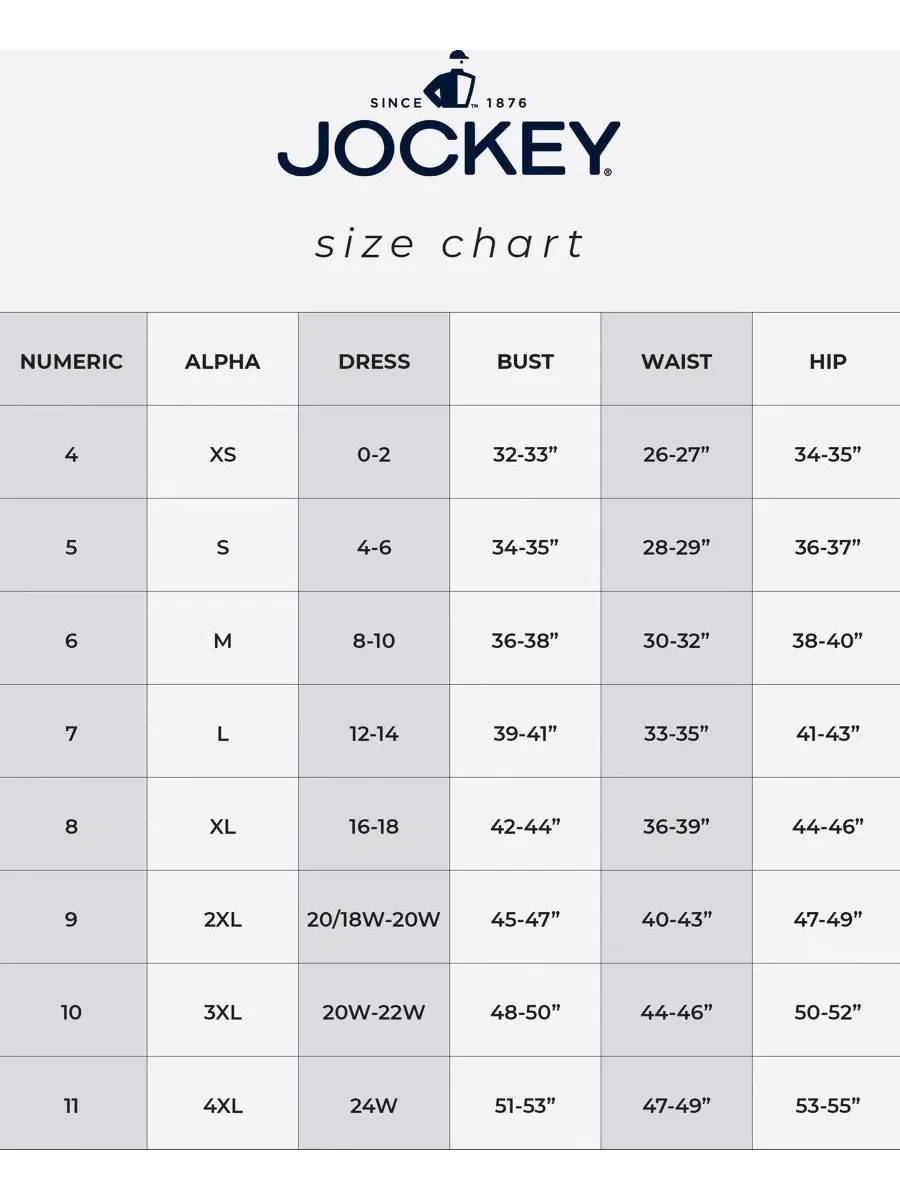Click the ALPHA column header

(x=222, y=362)
